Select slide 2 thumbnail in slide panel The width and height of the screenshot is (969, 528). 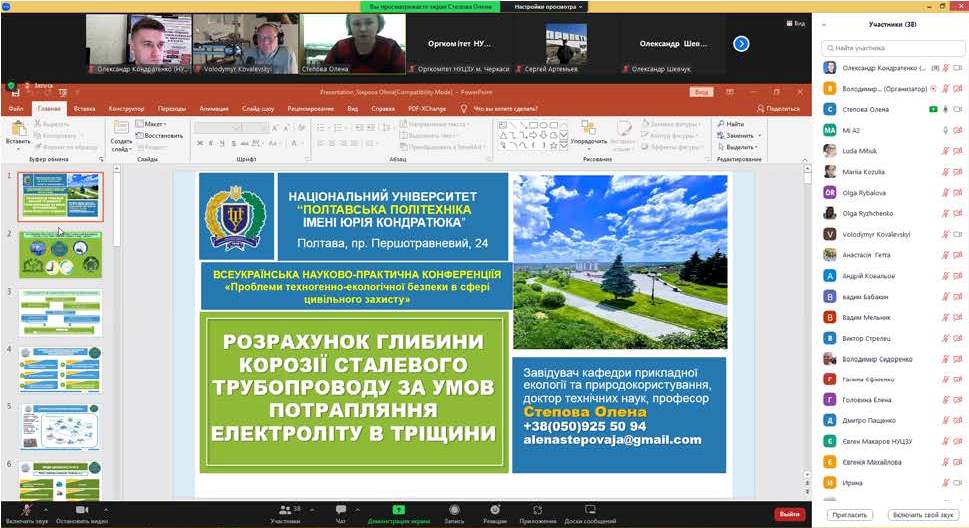[61, 255]
